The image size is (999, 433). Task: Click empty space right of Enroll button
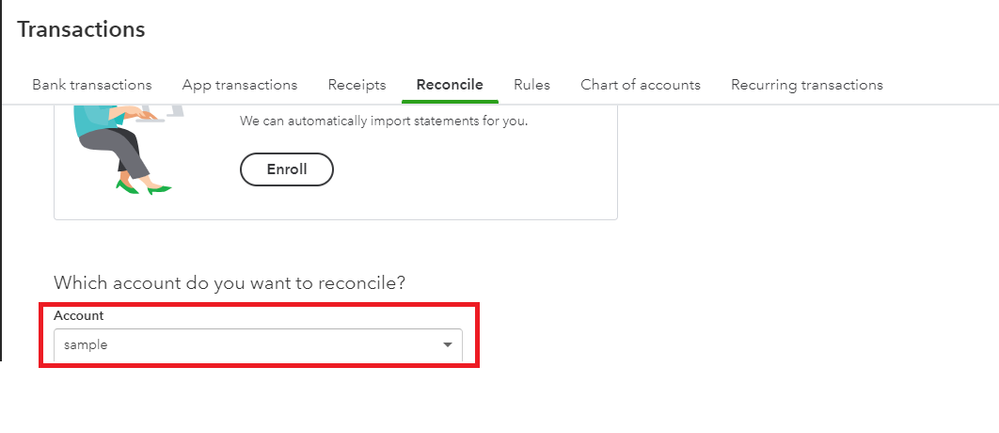(470, 169)
